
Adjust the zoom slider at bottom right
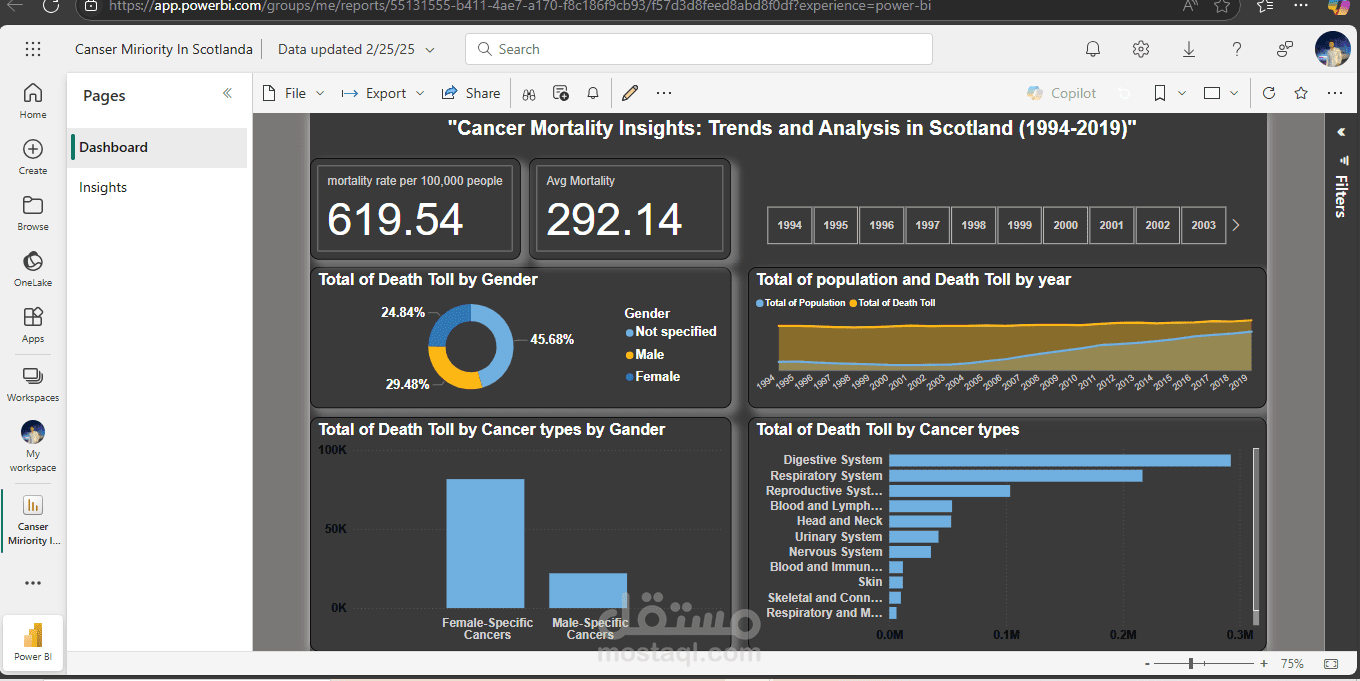coord(1190,662)
